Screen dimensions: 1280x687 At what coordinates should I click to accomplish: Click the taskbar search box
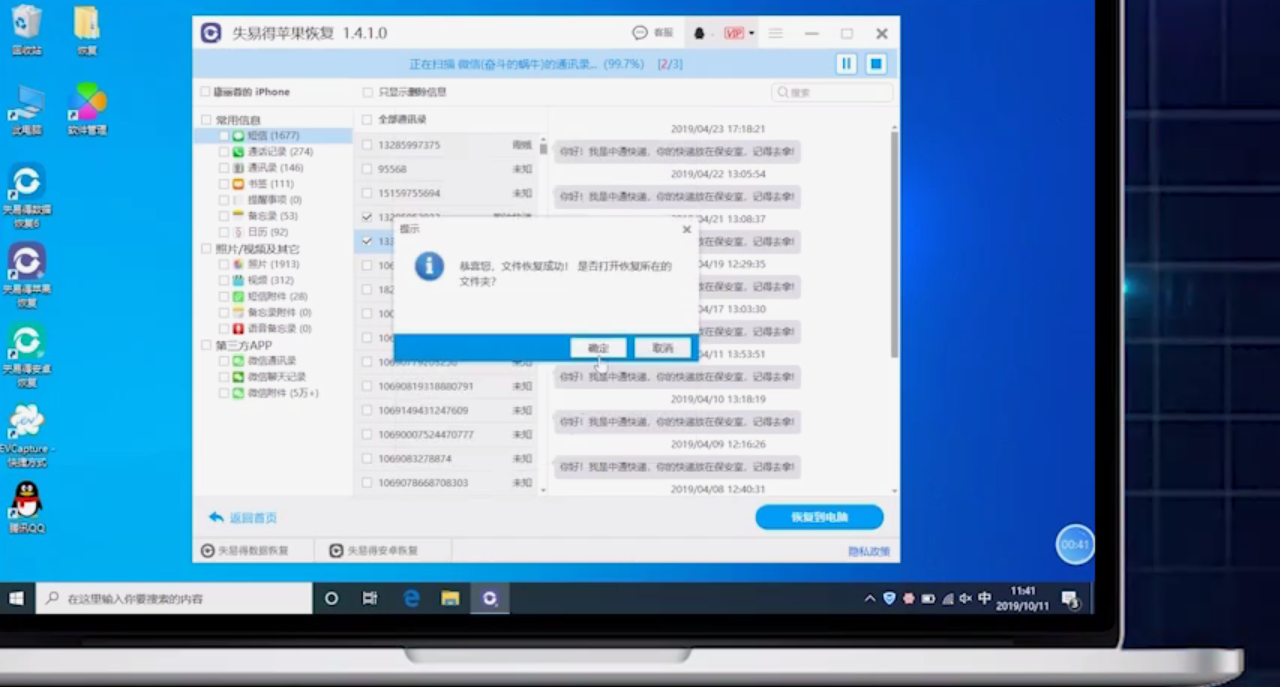tap(174, 598)
